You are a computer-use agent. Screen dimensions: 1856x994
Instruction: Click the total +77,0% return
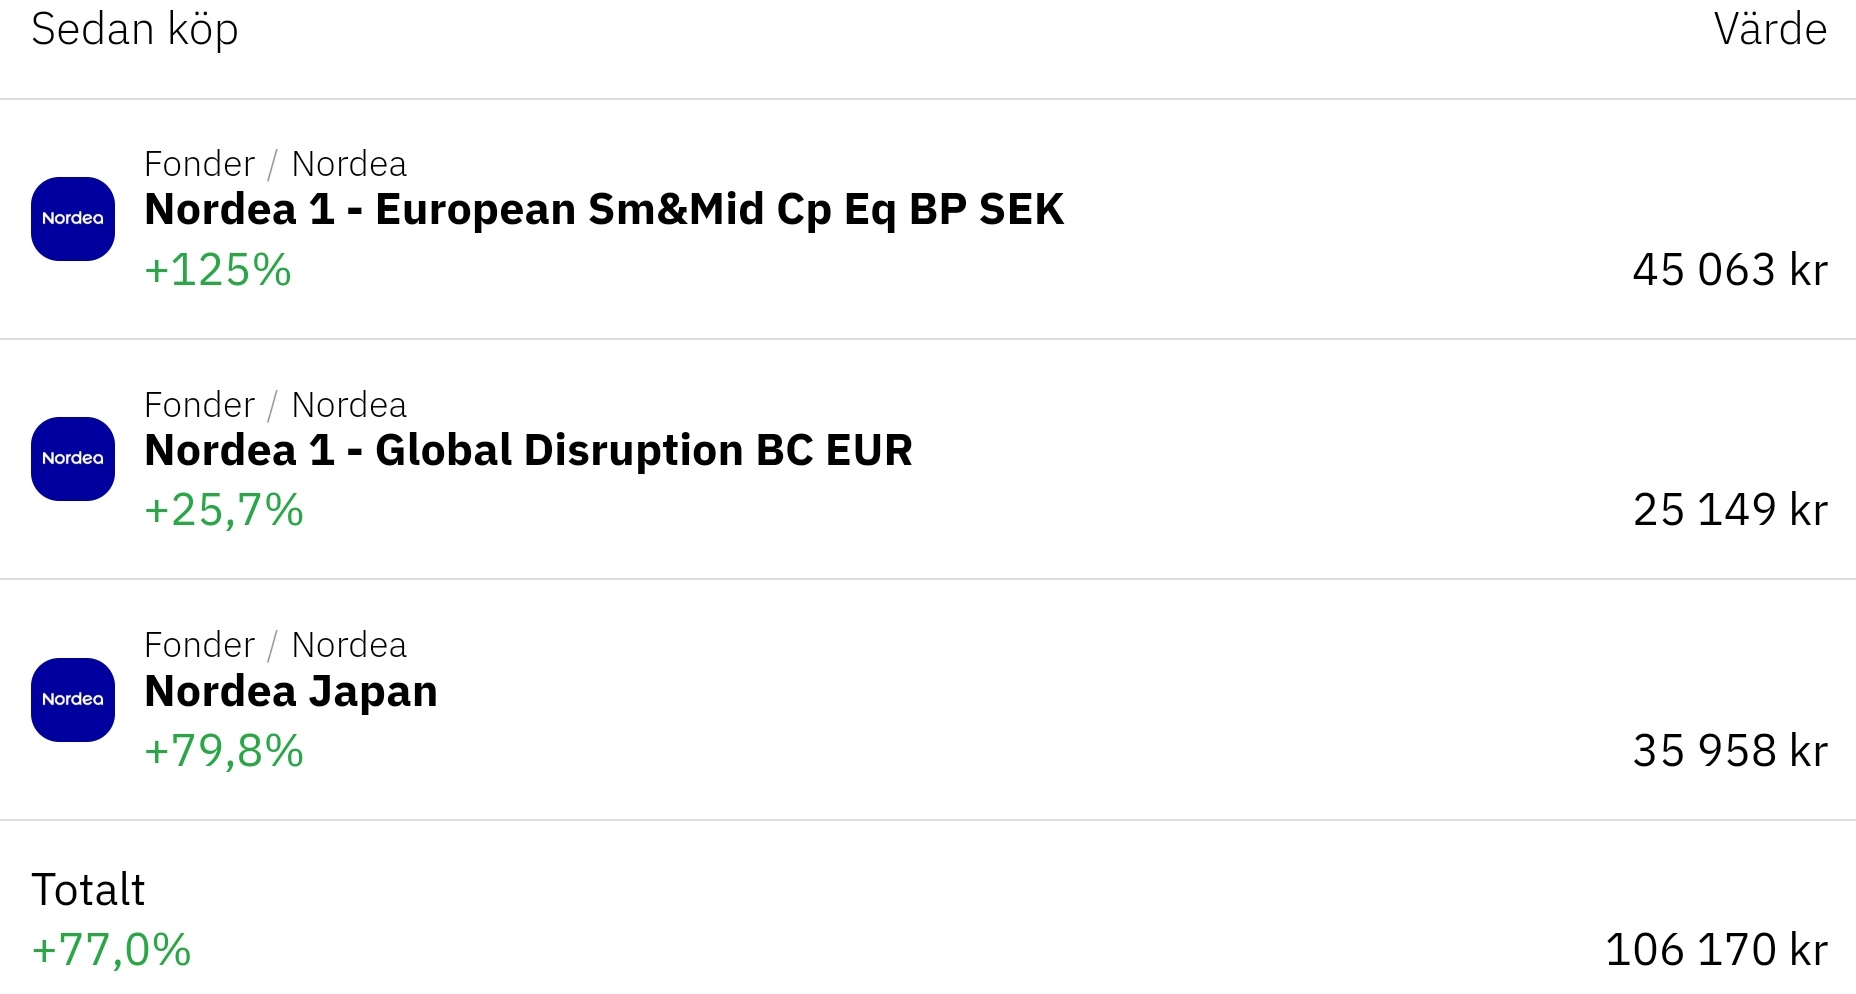point(112,950)
